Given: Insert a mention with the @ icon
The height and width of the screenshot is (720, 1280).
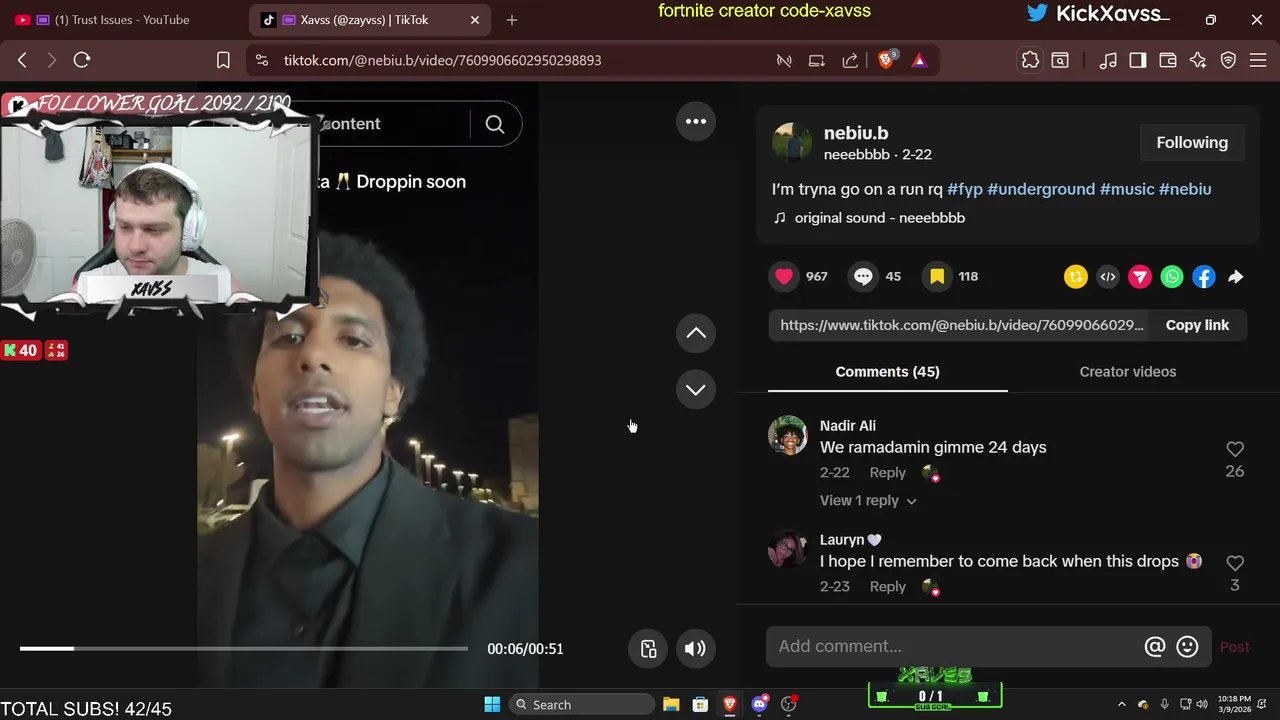Looking at the screenshot, I should [1155, 647].
